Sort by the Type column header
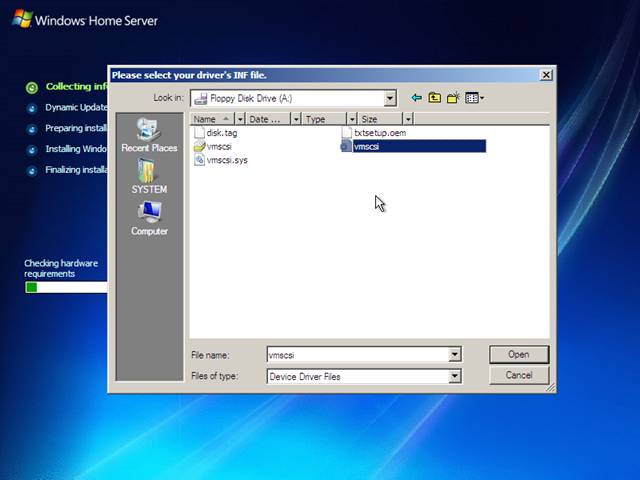The height and width of the screenshot is (480, 640). pos(324,119)
